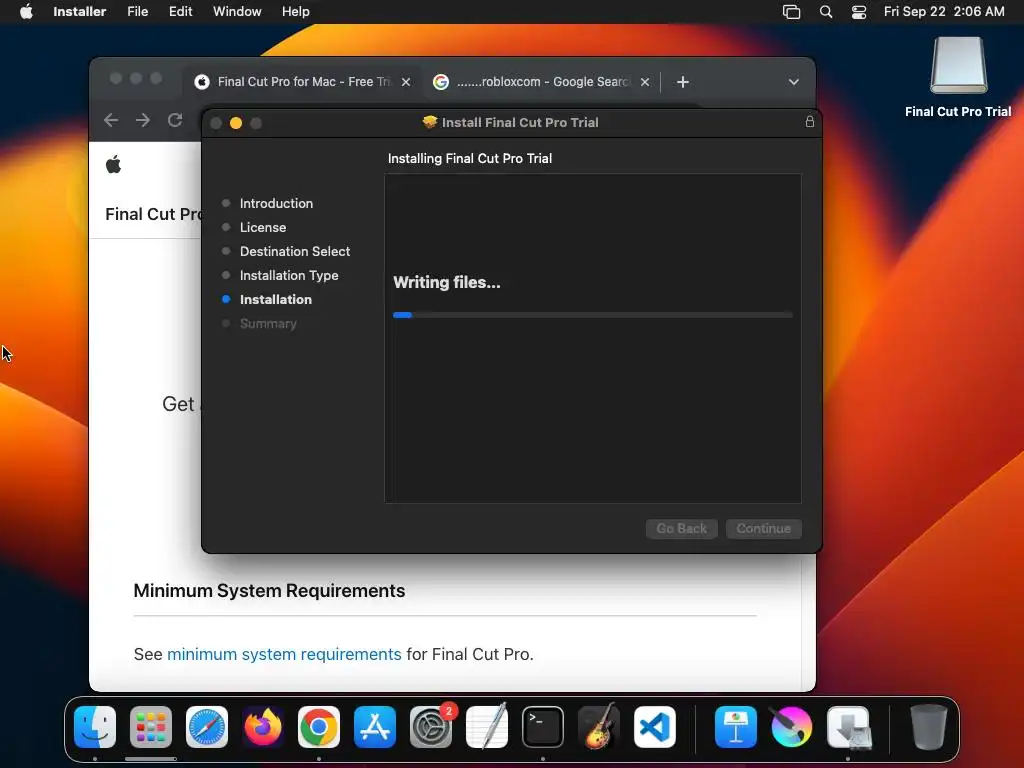
Task: Launch Terminal from the Dock
Action: click(543, 727)
